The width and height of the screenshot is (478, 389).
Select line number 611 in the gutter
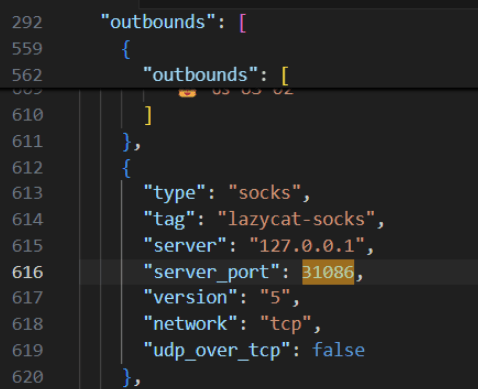click(27, 141)
